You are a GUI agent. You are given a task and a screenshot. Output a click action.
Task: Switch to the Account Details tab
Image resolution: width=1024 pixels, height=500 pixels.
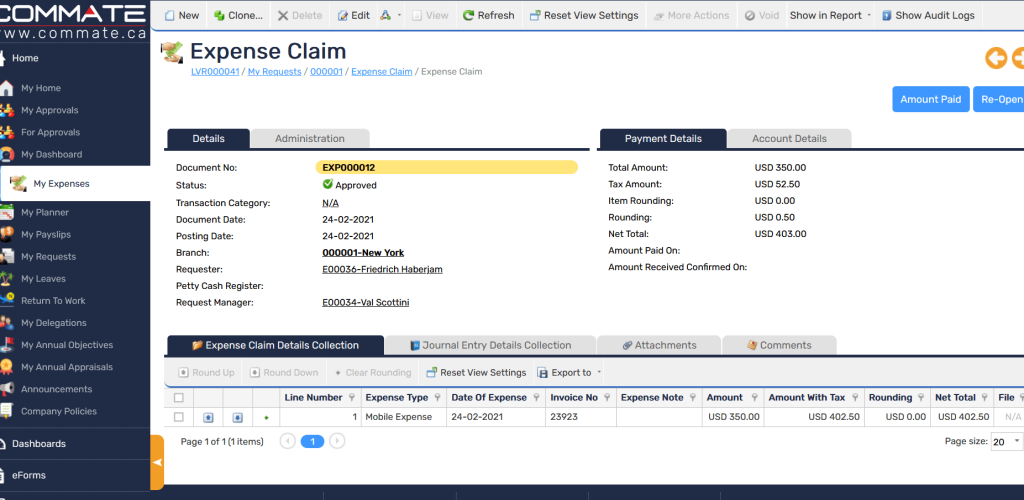[x=789, y=139]
